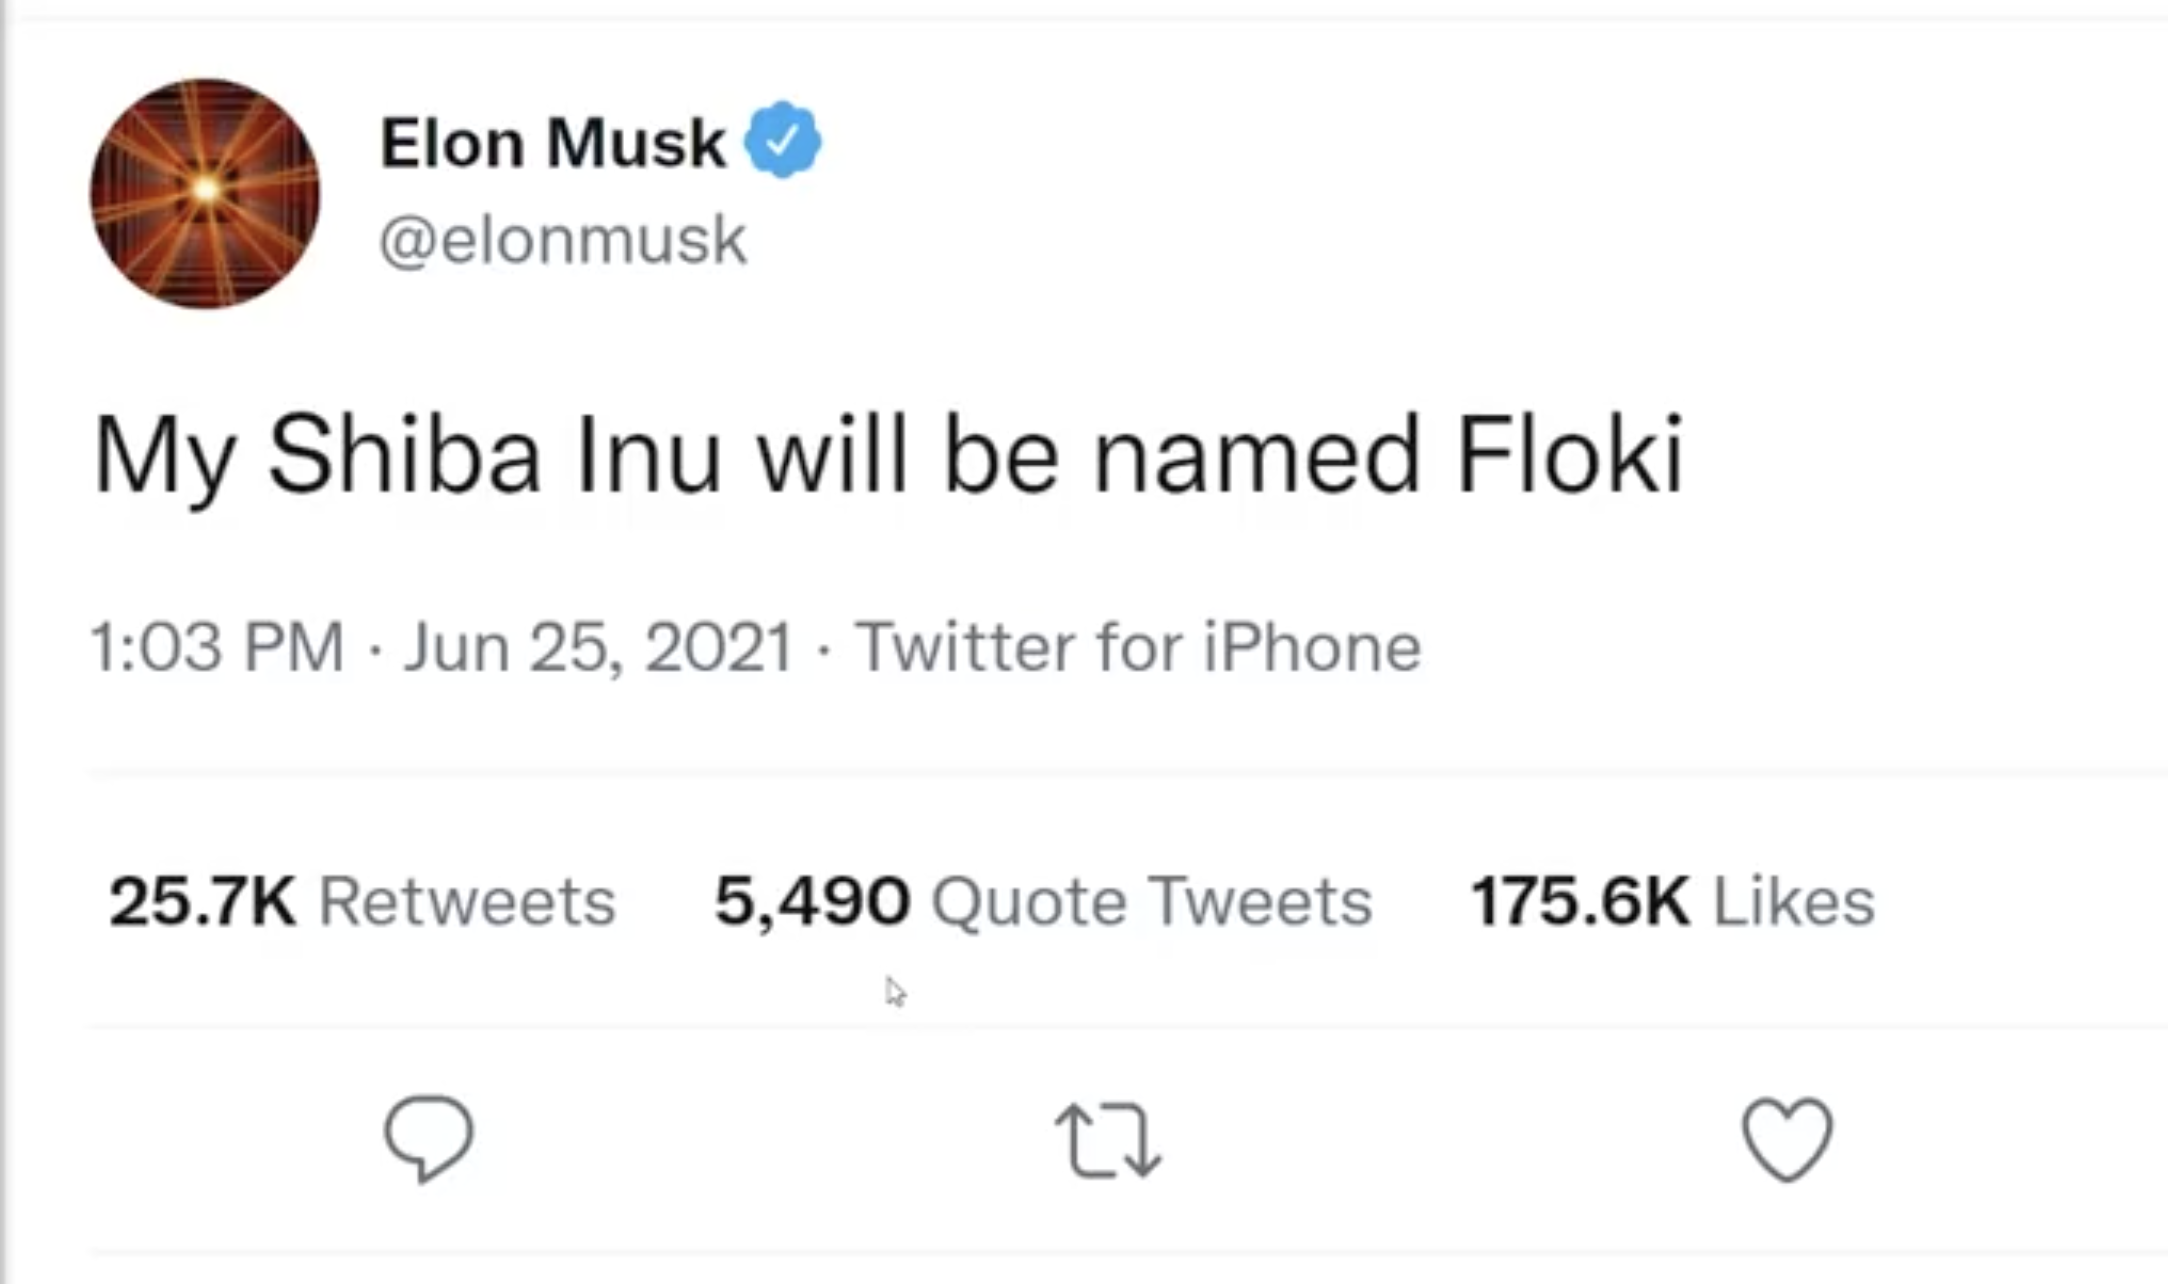Open the @elonmusk handle link
Viewport: 2168px width, 1284px height.
[x=562, y=241]
